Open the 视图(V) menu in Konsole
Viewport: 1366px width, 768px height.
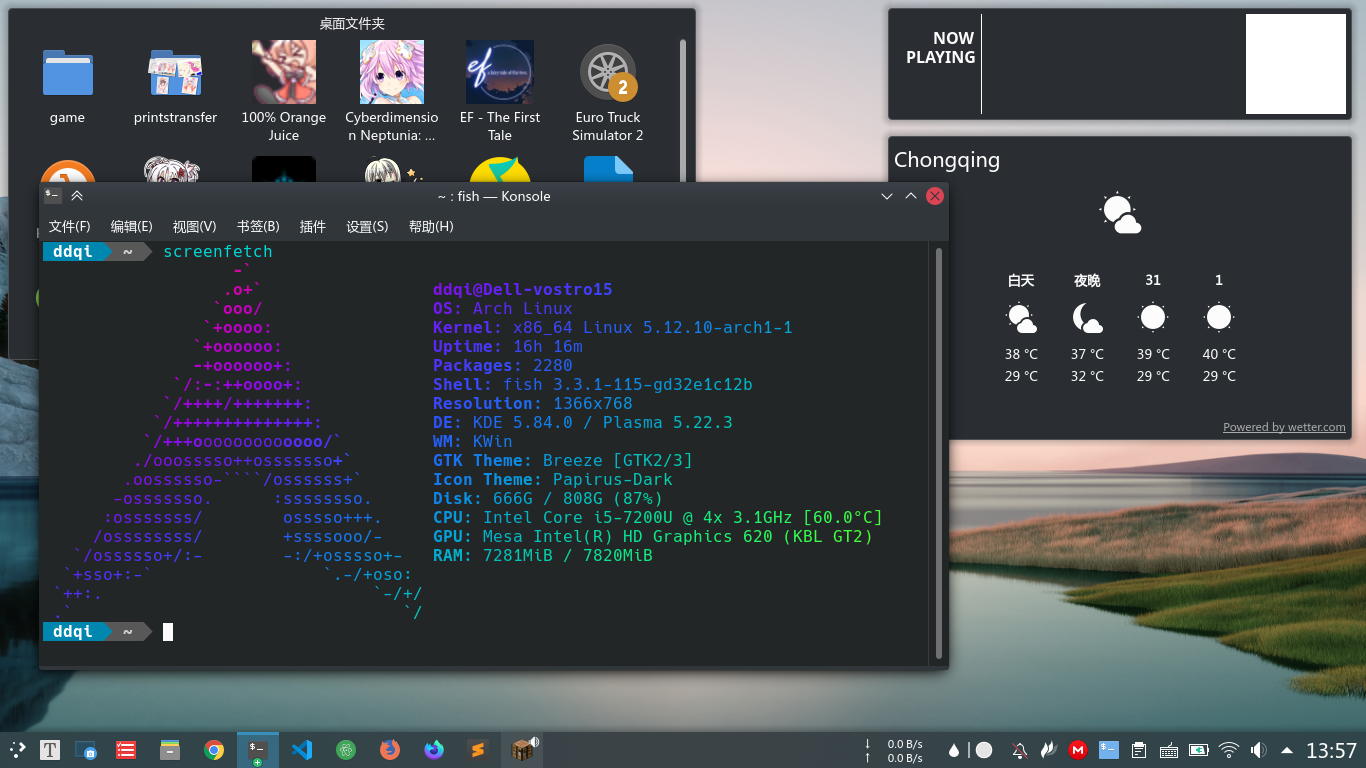pyautogui.click(x=194, y=227)
